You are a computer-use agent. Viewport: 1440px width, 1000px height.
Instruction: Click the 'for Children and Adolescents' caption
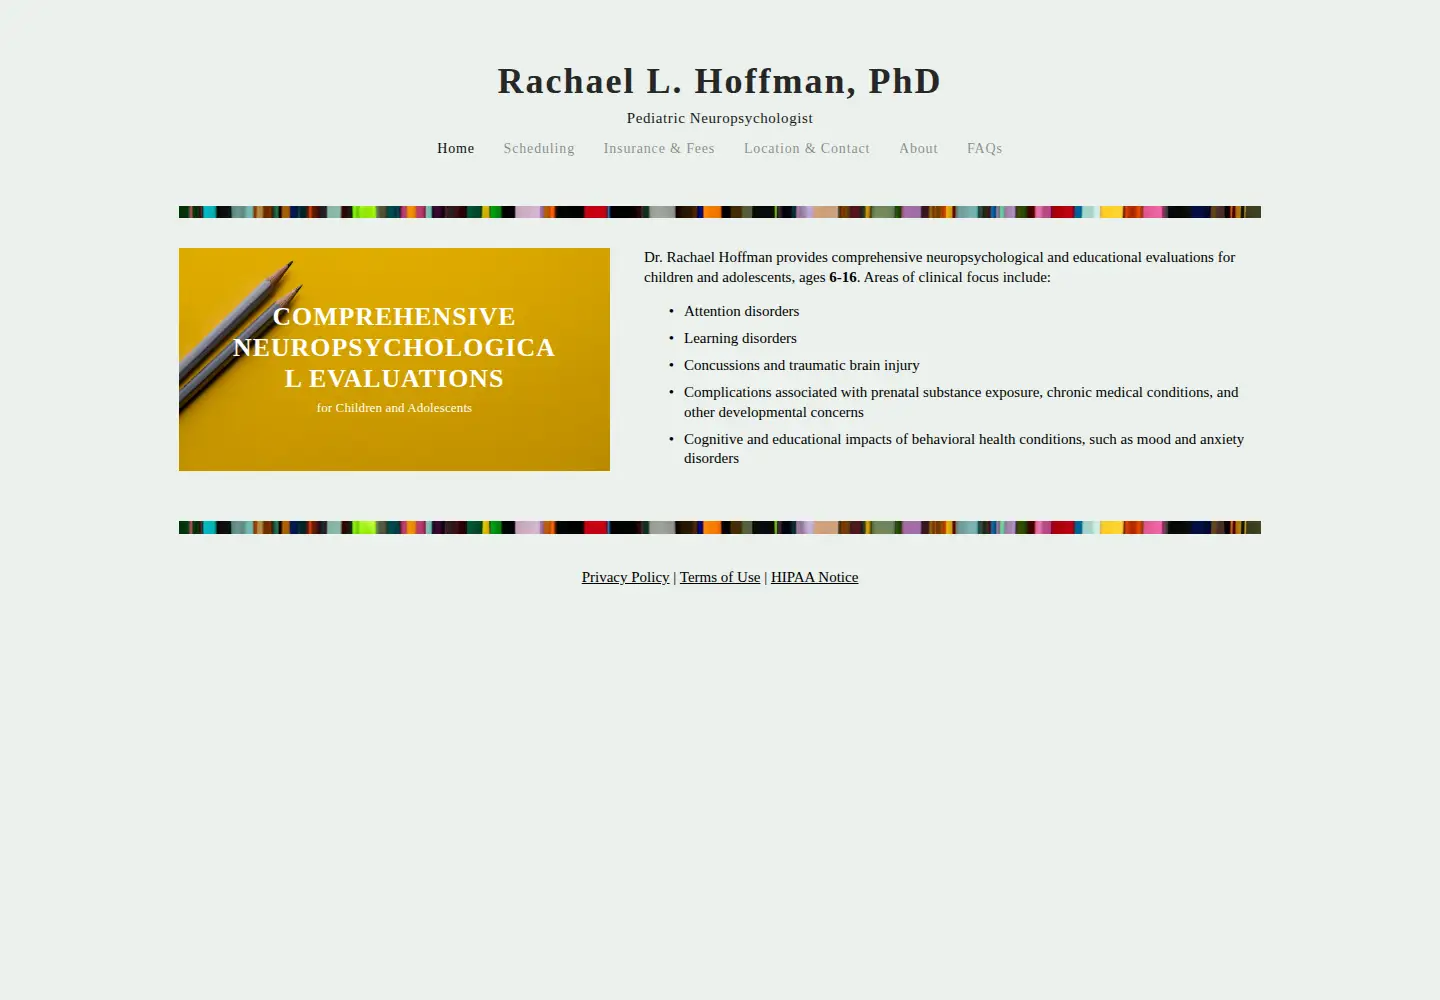(394, 408)
